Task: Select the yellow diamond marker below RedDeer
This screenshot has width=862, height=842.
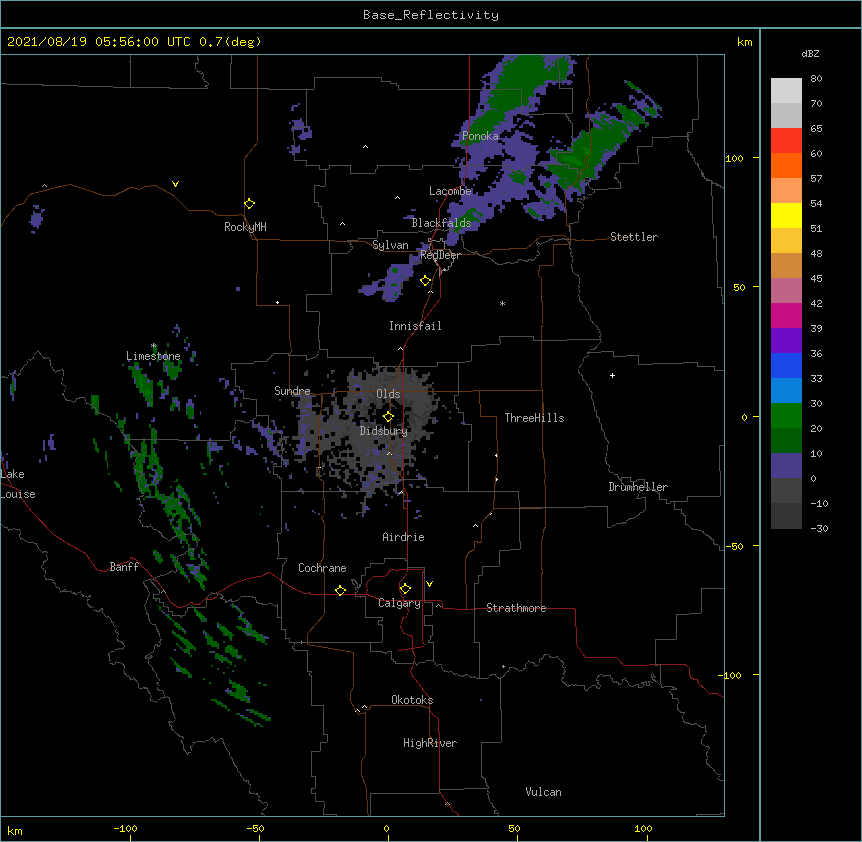Action: click(426, 281)
